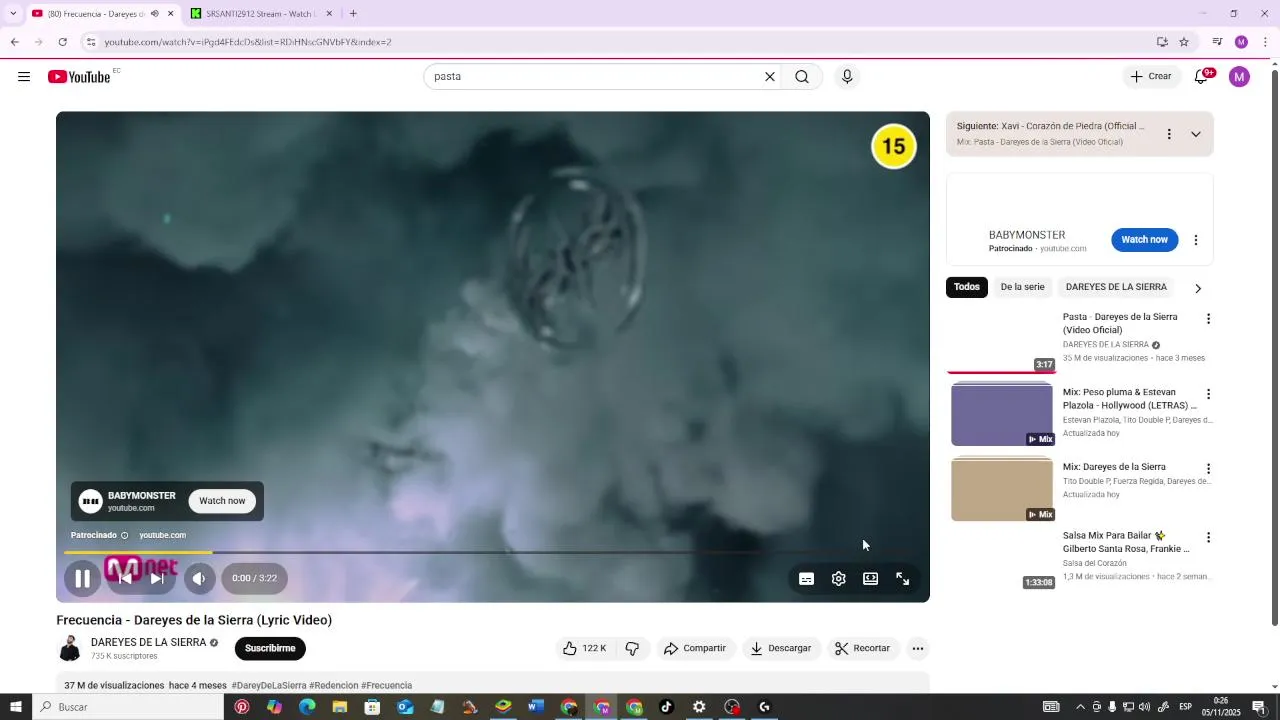Open the YouTube account avatar menu

[1239, 77]
